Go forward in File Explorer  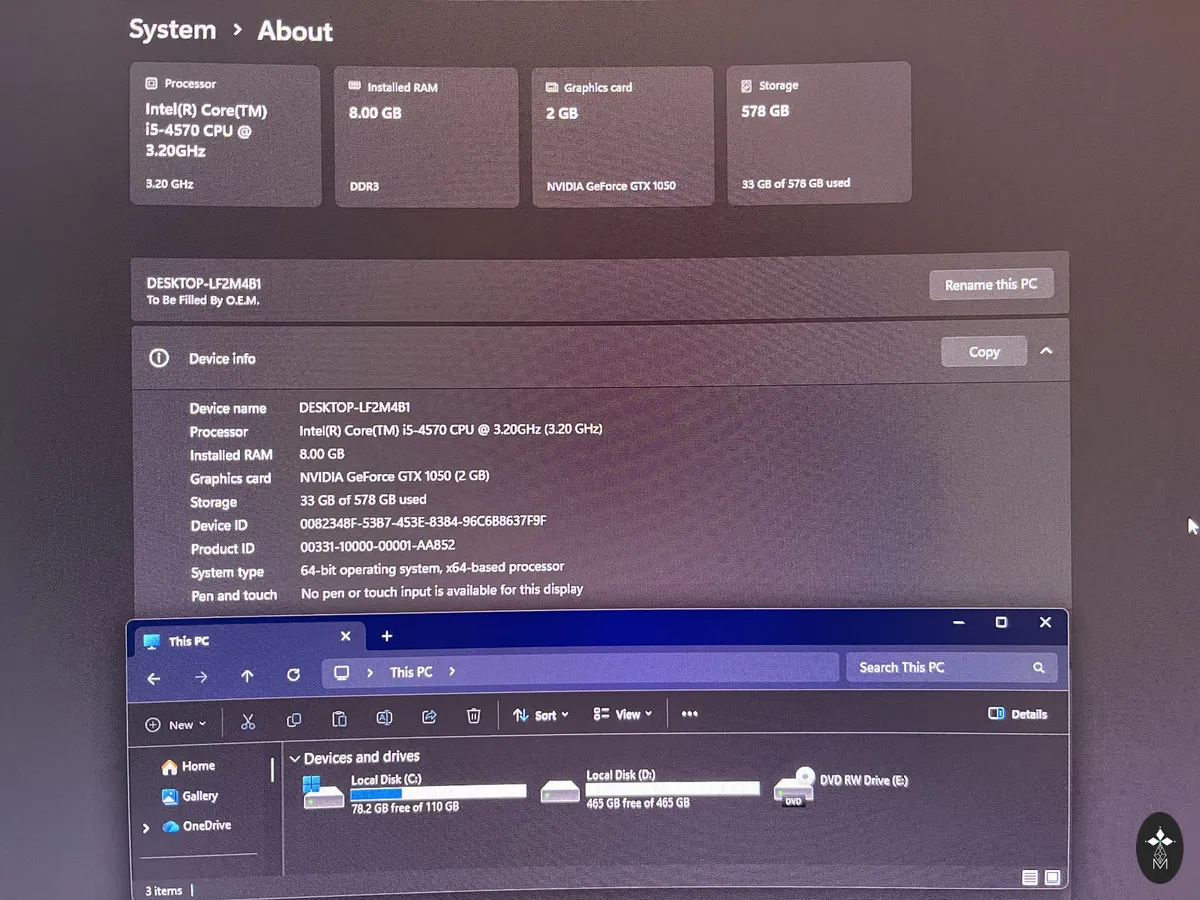pyautogui.click(x=201, y=677)
